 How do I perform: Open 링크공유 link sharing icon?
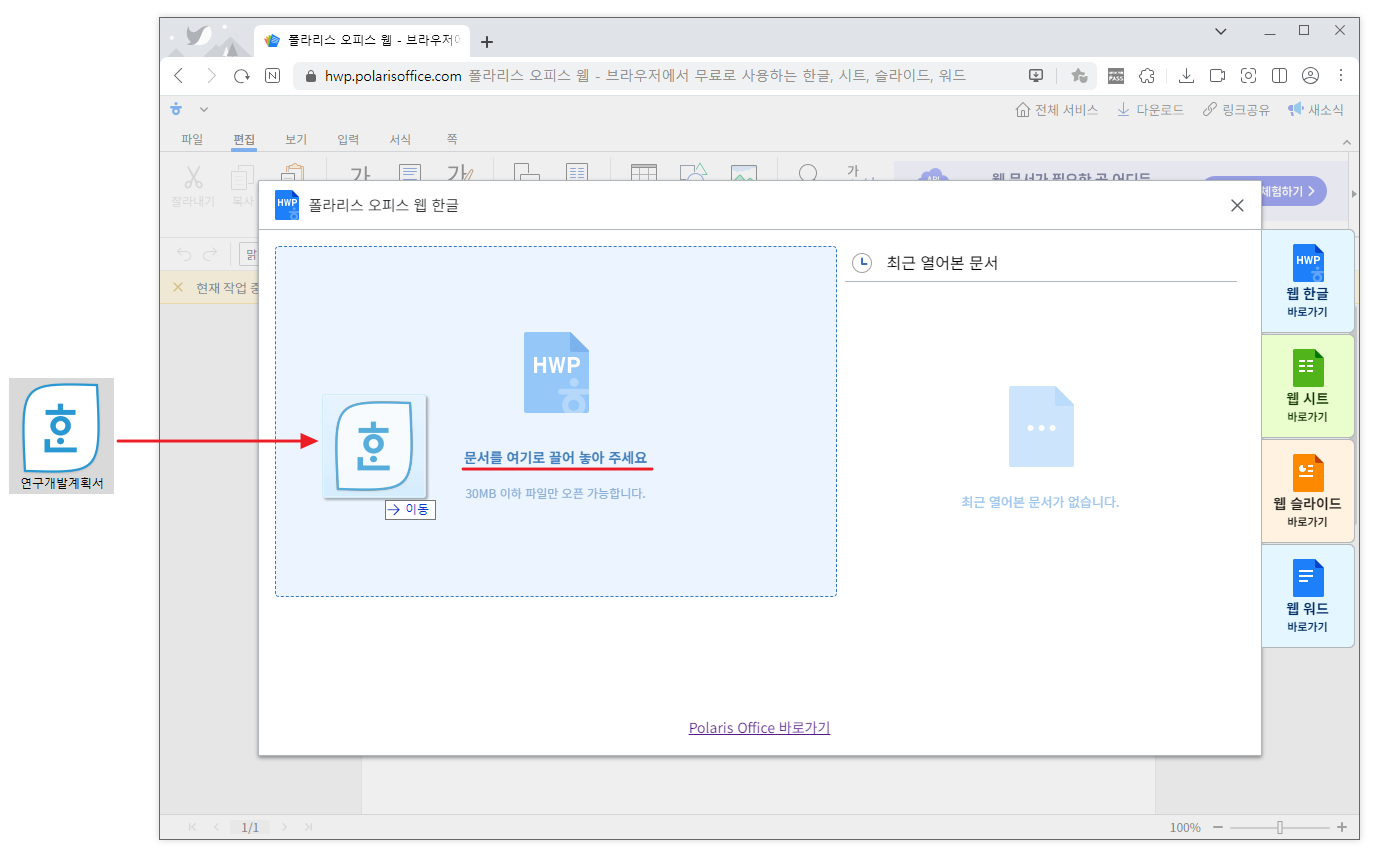click(x=1212, y=110)
